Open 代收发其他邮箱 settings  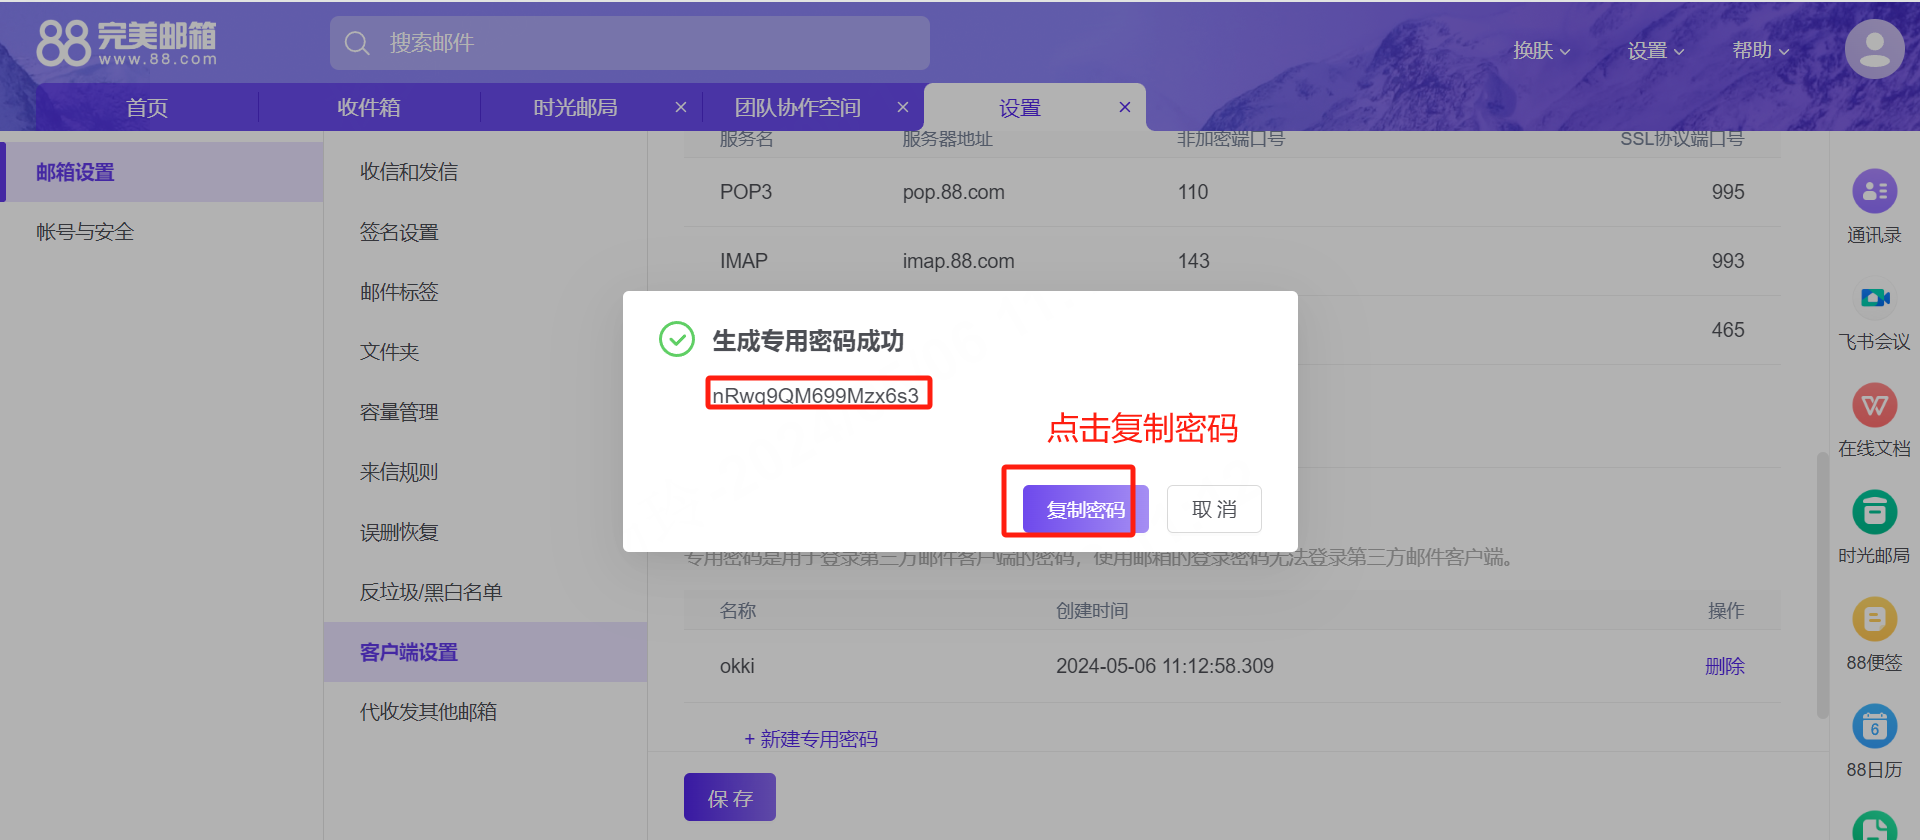485,712
